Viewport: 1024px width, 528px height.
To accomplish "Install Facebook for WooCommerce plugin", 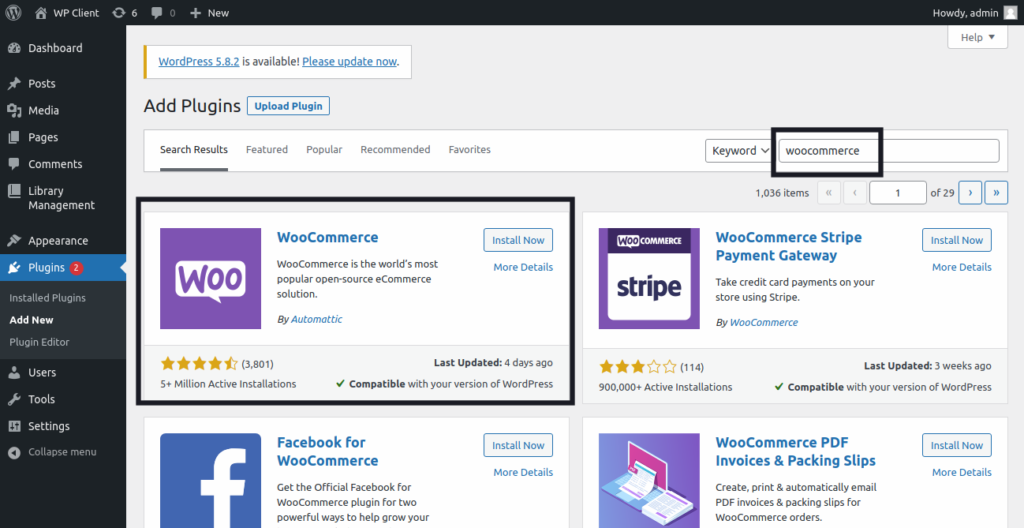I will 518,445.
